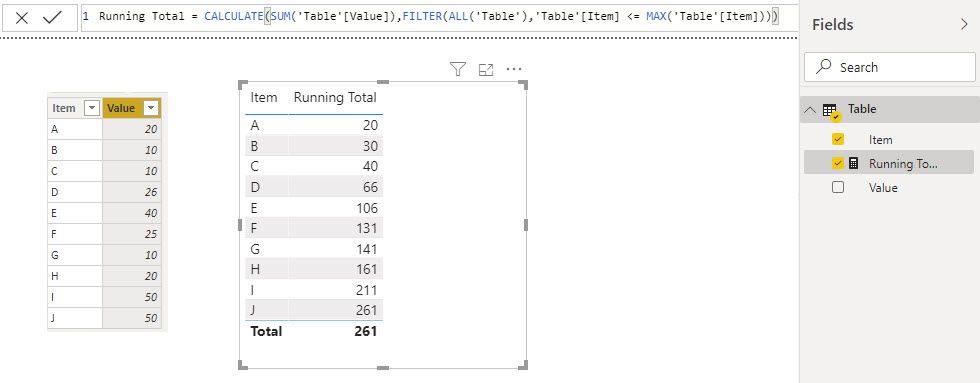Click the bottom-middle handle of the visual
980x383 pixels.
pyautogui.click(x=382, y=367)
